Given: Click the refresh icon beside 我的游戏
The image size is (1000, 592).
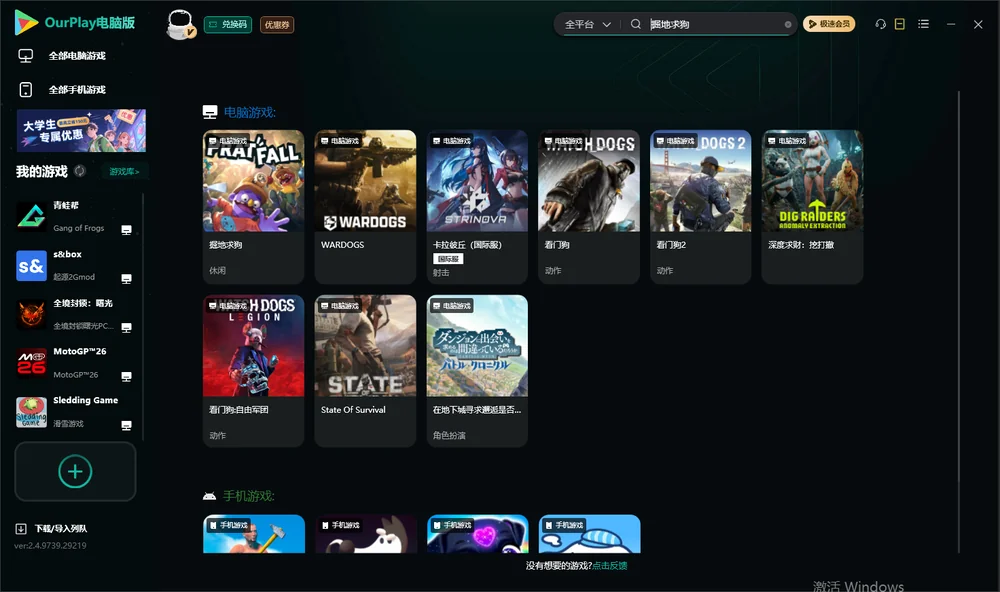Looking at the screenshot, I should 80,171.
